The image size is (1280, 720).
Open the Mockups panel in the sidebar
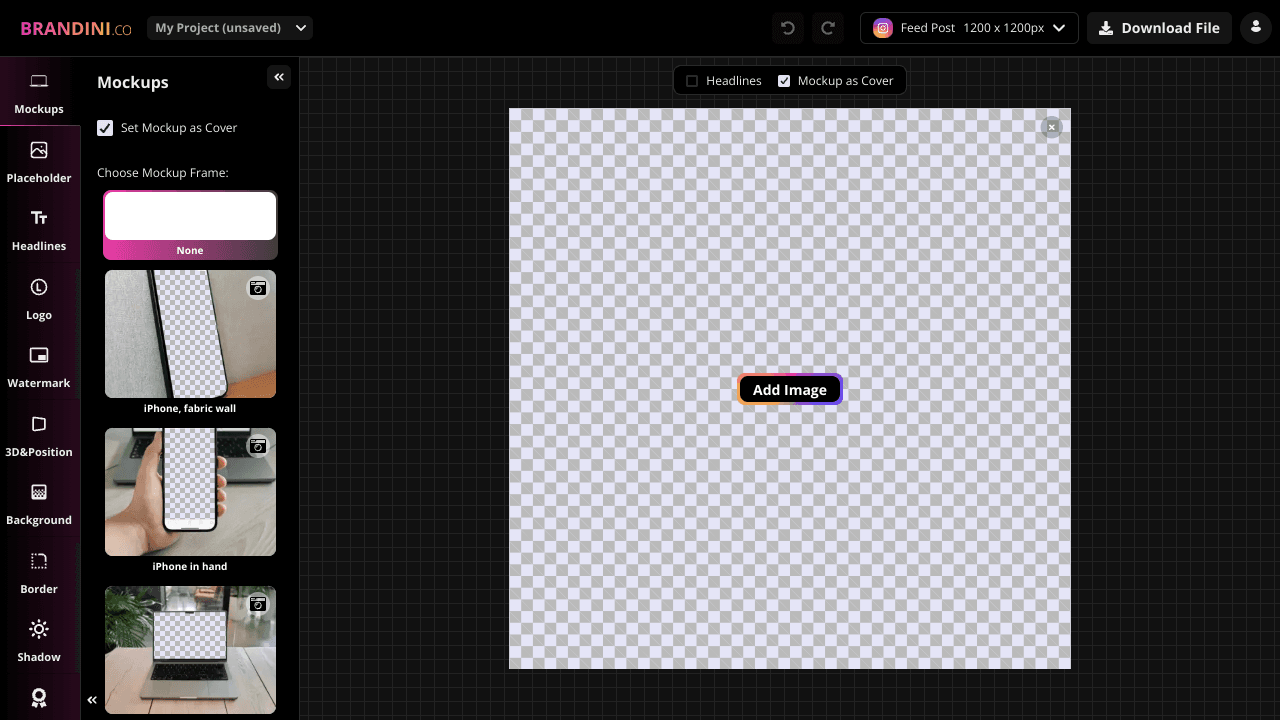(x=38, y=92)
